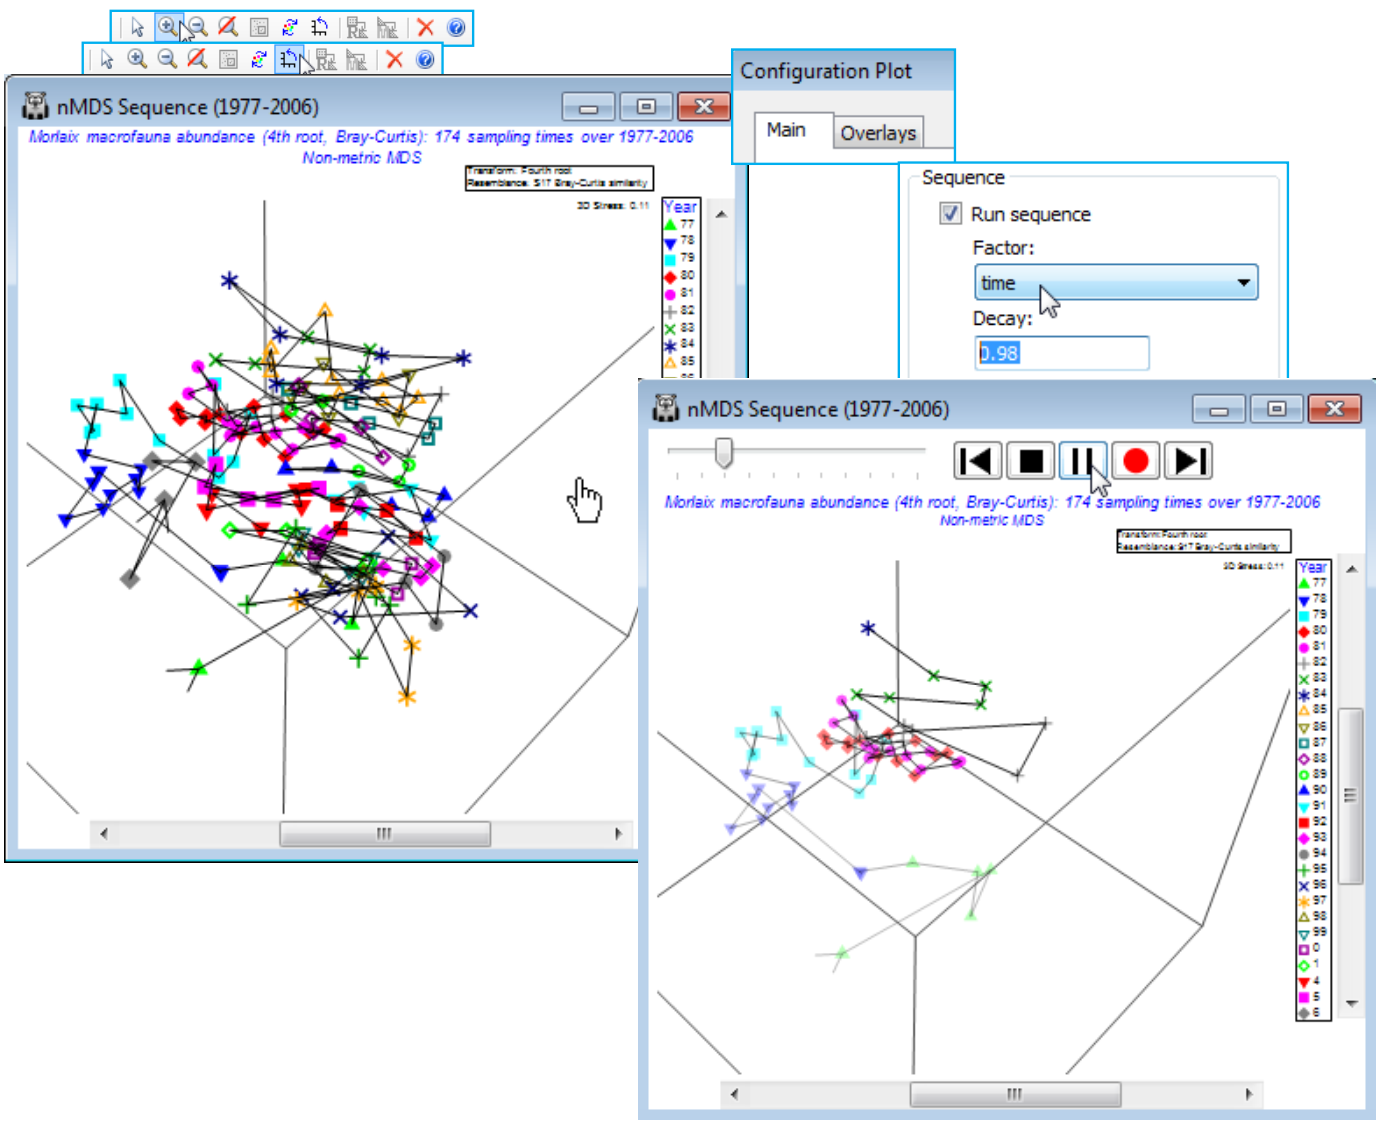The height and width of the screenshot is (1124, 1382).
Task: Click the 'Configuration Plot' dialog title
Action: click(826, 71)
